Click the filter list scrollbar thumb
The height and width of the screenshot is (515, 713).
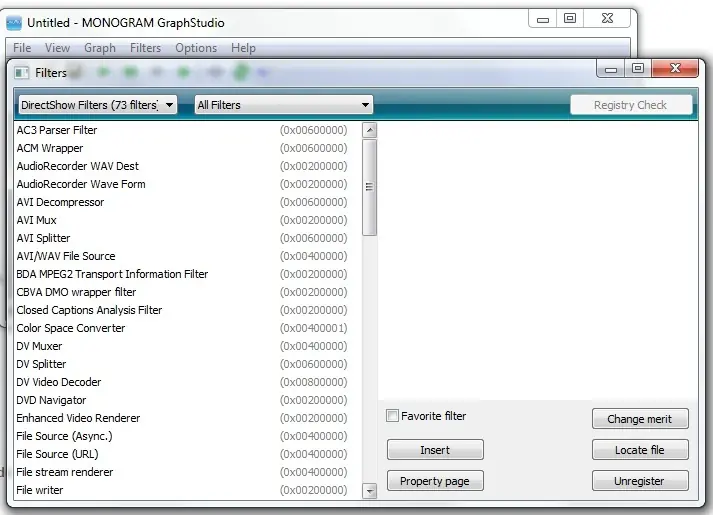(369, 187)
